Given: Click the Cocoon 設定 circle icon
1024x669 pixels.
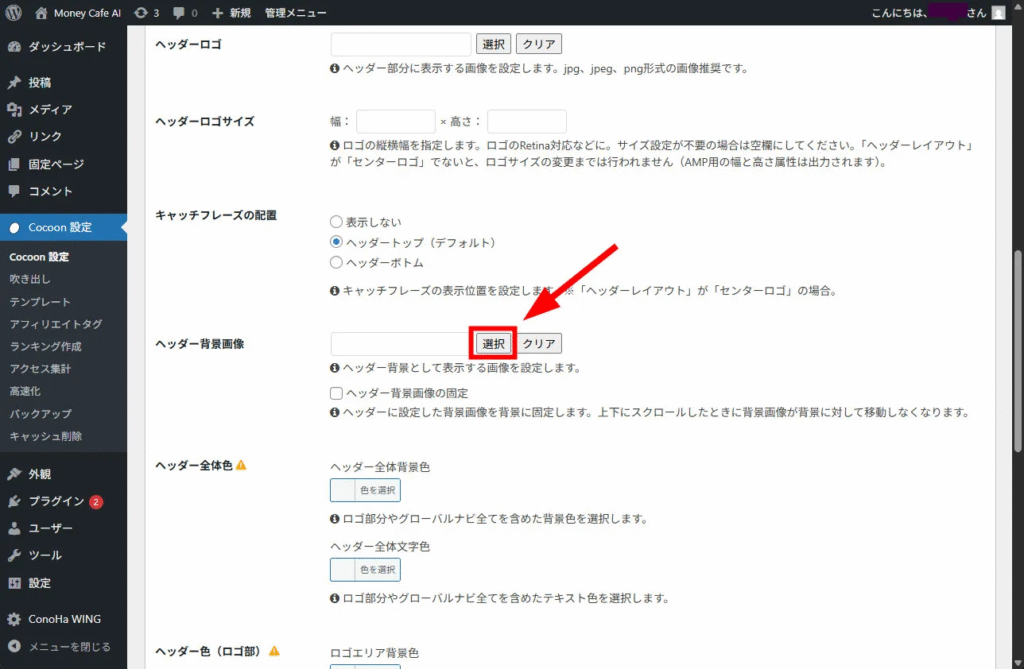Looking at the screenshot, I should pyautogui.click(x=14, y=227).
